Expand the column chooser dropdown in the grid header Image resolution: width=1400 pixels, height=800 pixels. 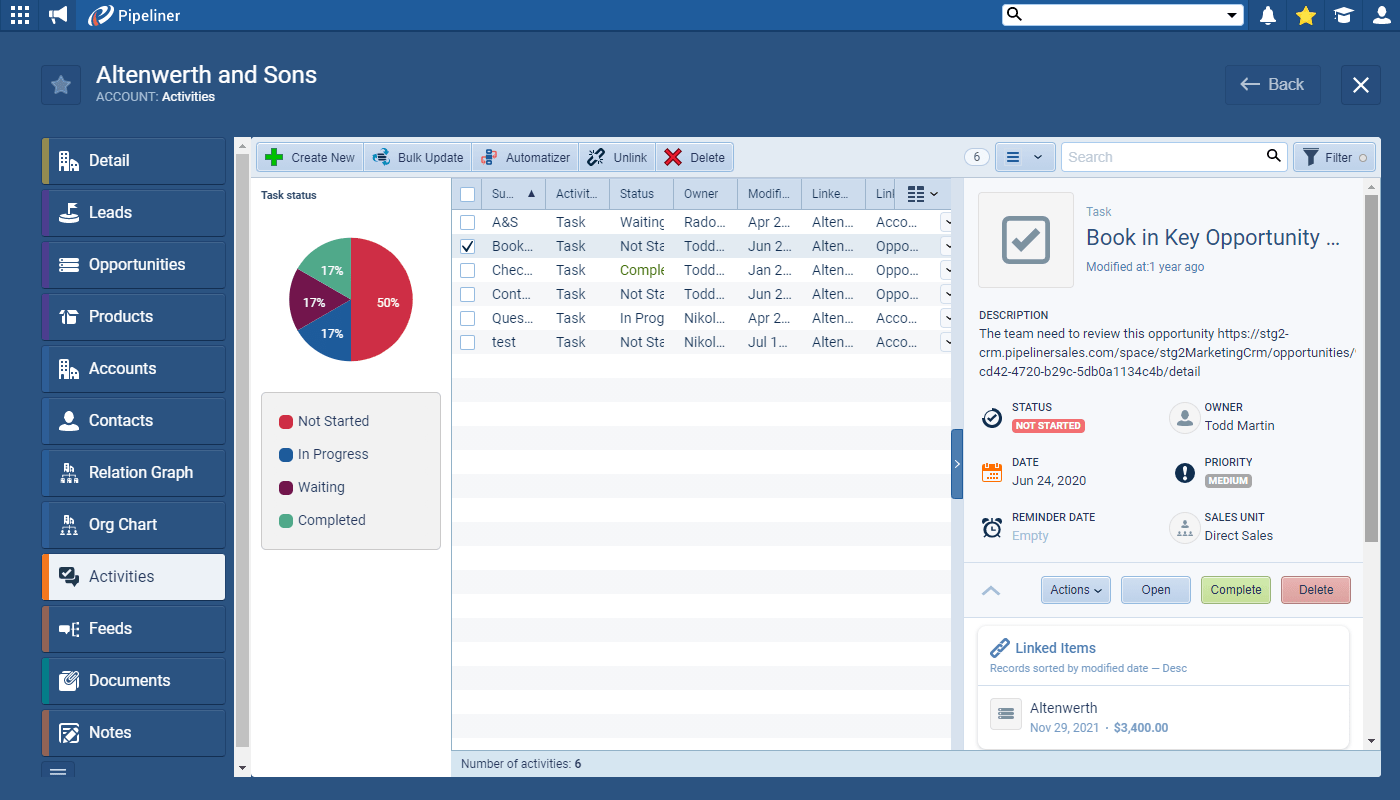pyautogui.click(x=920, y=193)
